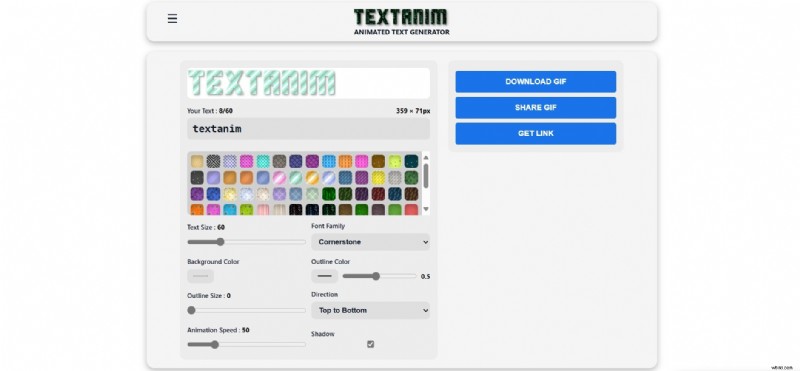Select the mint green striped glossy texture
Screen dimensions: 800x371
[x=296, y=178]
